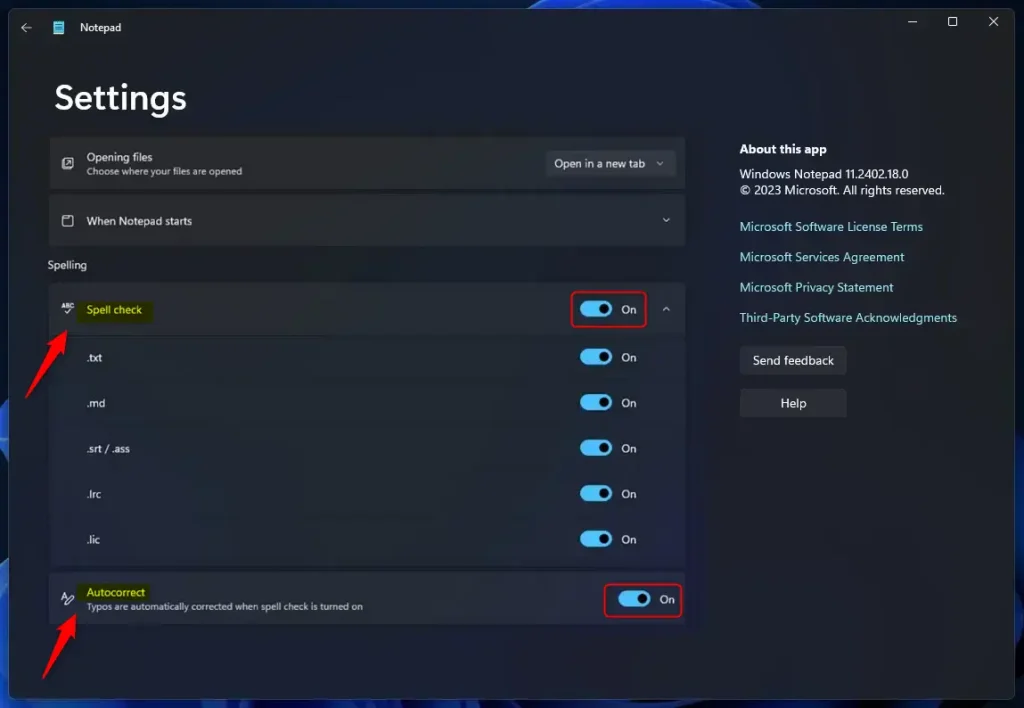Open Microsoft Privacy Statement link
Image resolution: width=1024 pixels, height=708 pixels.
(816, 287)
